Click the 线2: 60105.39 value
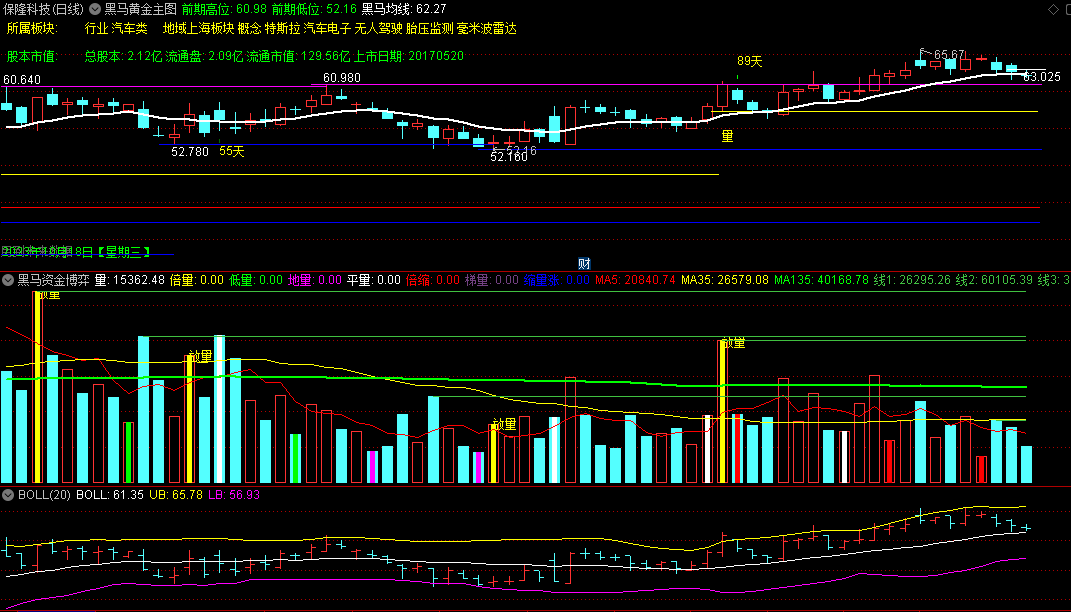Screen dimensions: 1071x612 coord(994,280)
